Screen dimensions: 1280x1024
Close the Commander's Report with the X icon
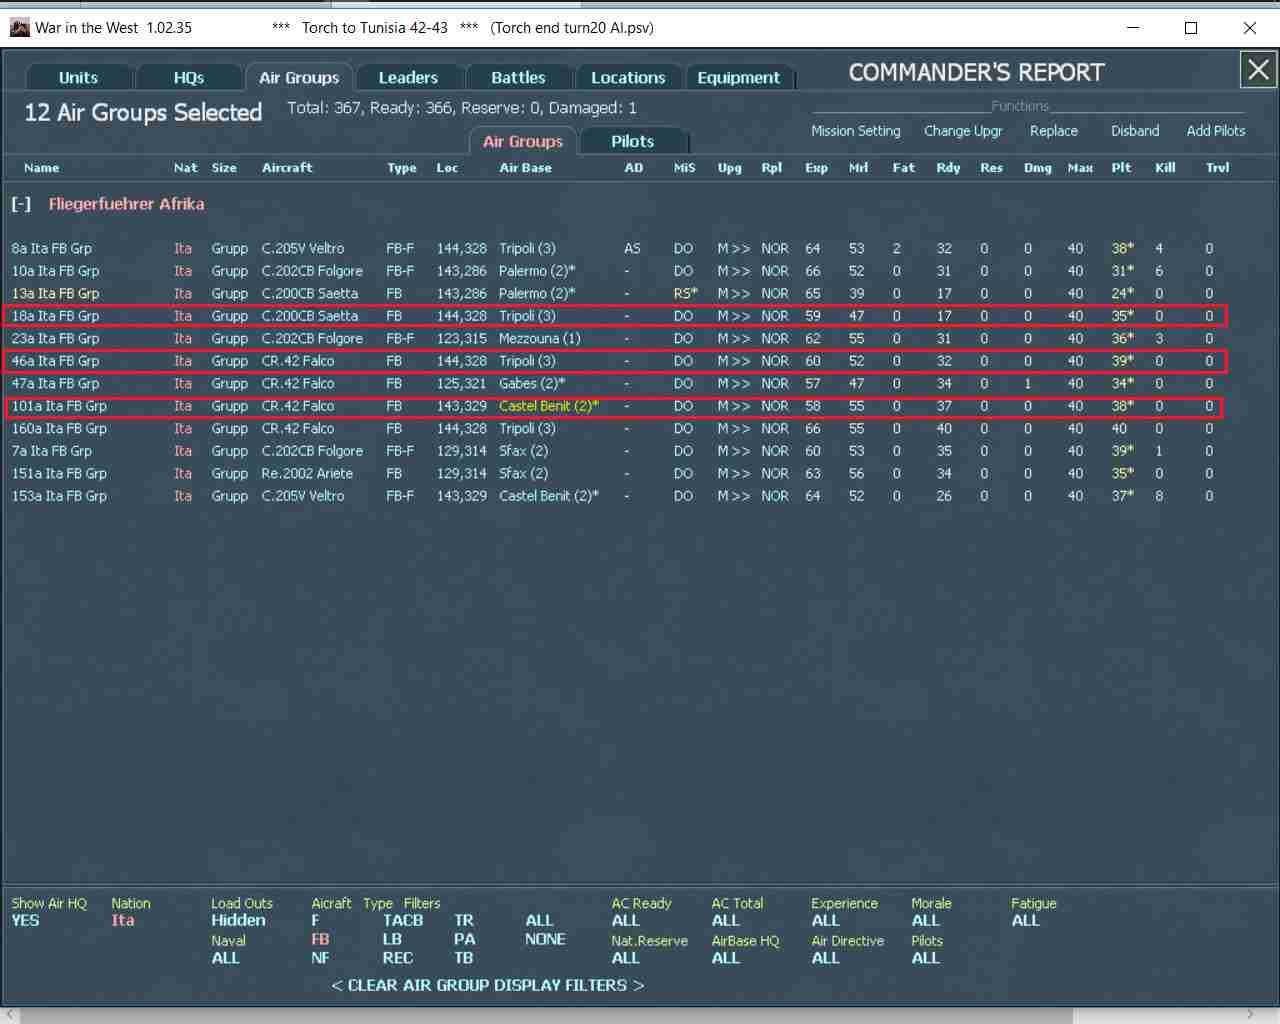[1258, 70]
